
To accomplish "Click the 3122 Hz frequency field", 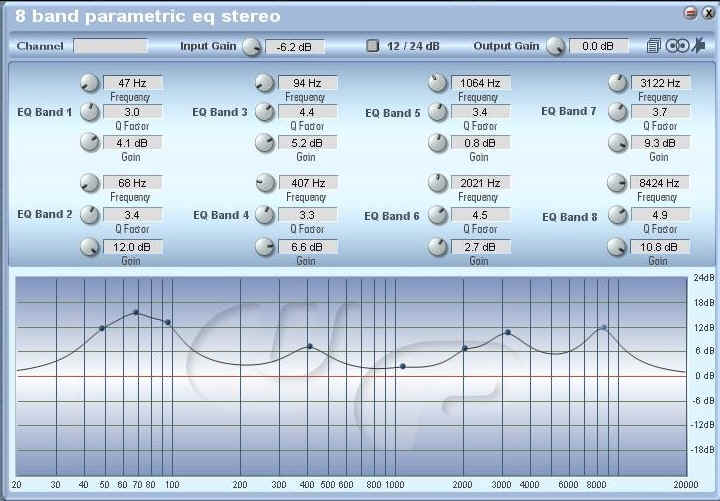I will pyautogui.click(x=661, y=83).
